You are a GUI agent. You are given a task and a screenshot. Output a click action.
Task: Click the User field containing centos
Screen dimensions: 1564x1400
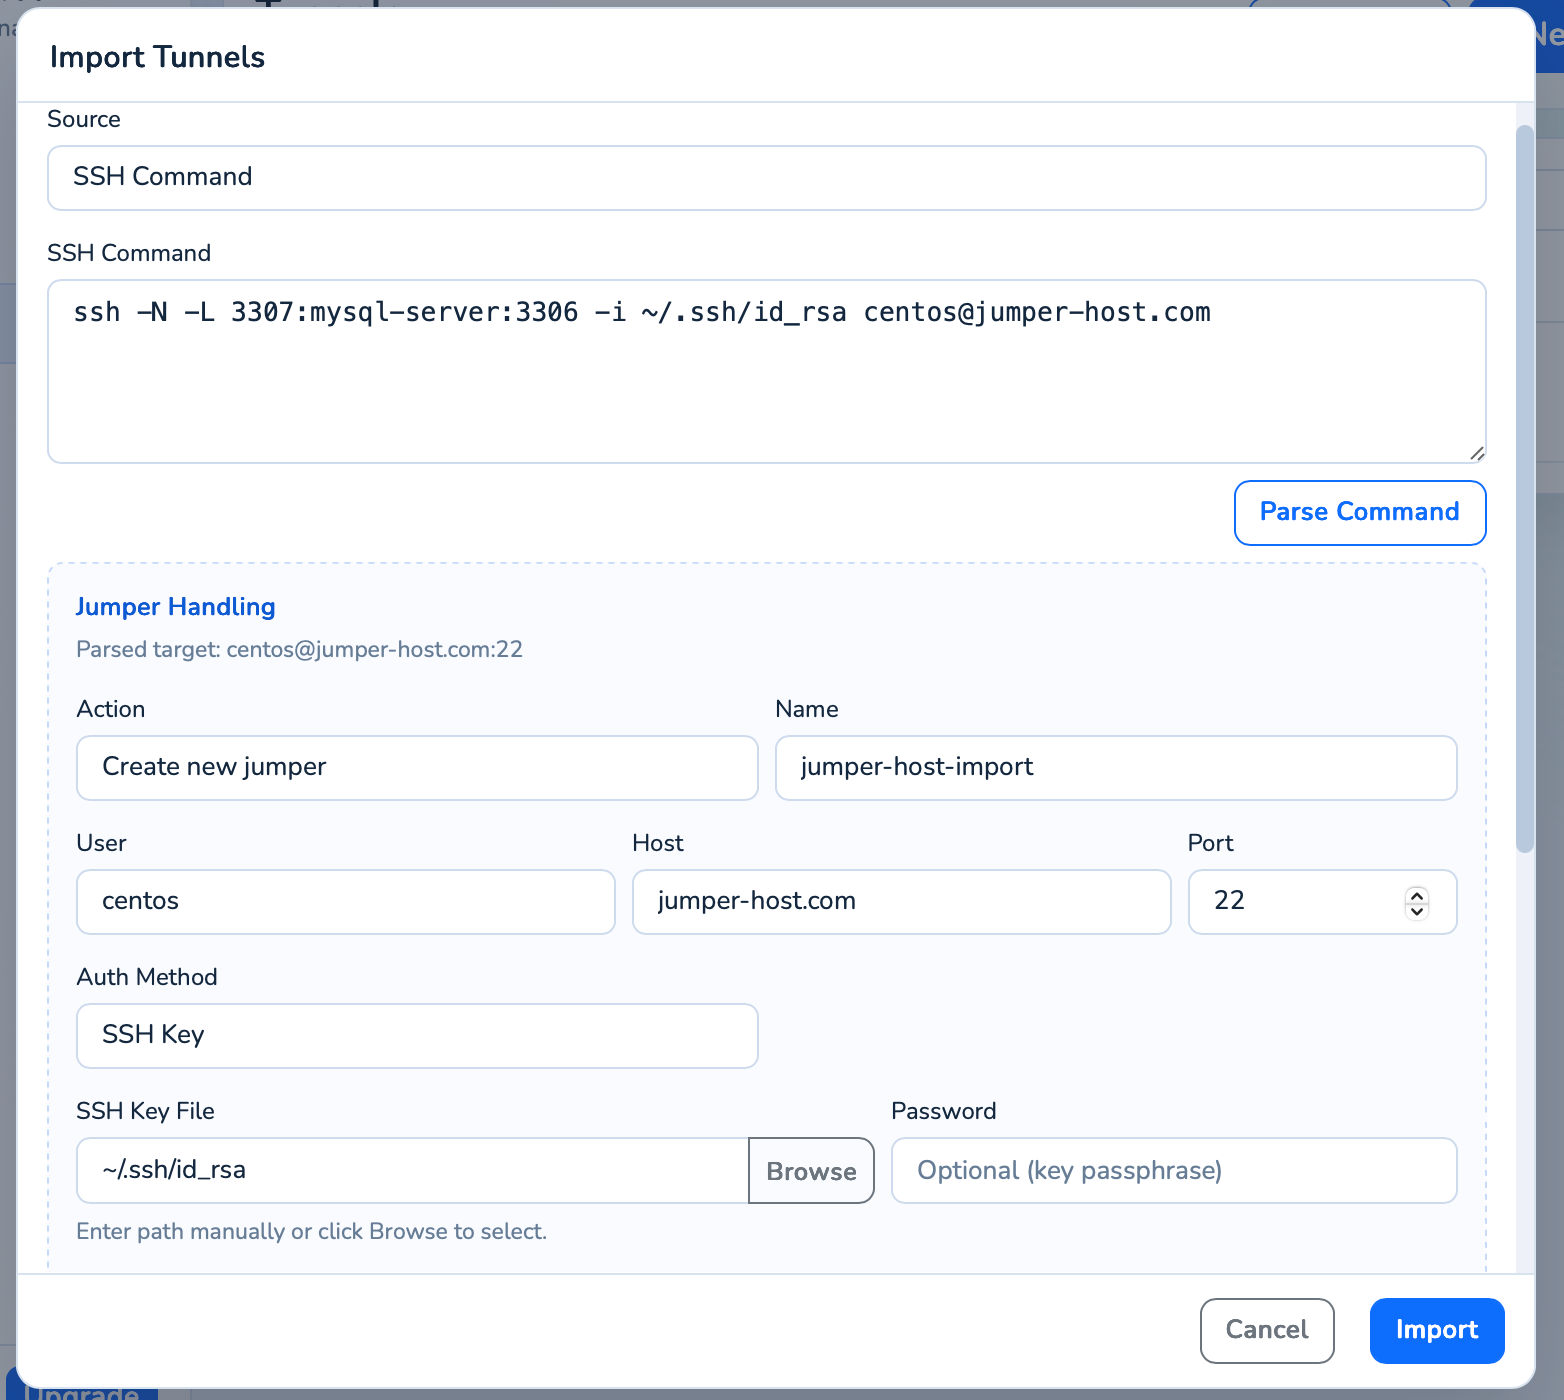pos(345,902)
